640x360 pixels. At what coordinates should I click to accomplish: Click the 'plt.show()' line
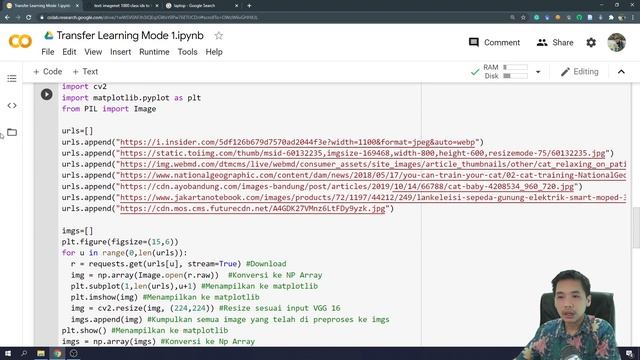pos(84,331)
